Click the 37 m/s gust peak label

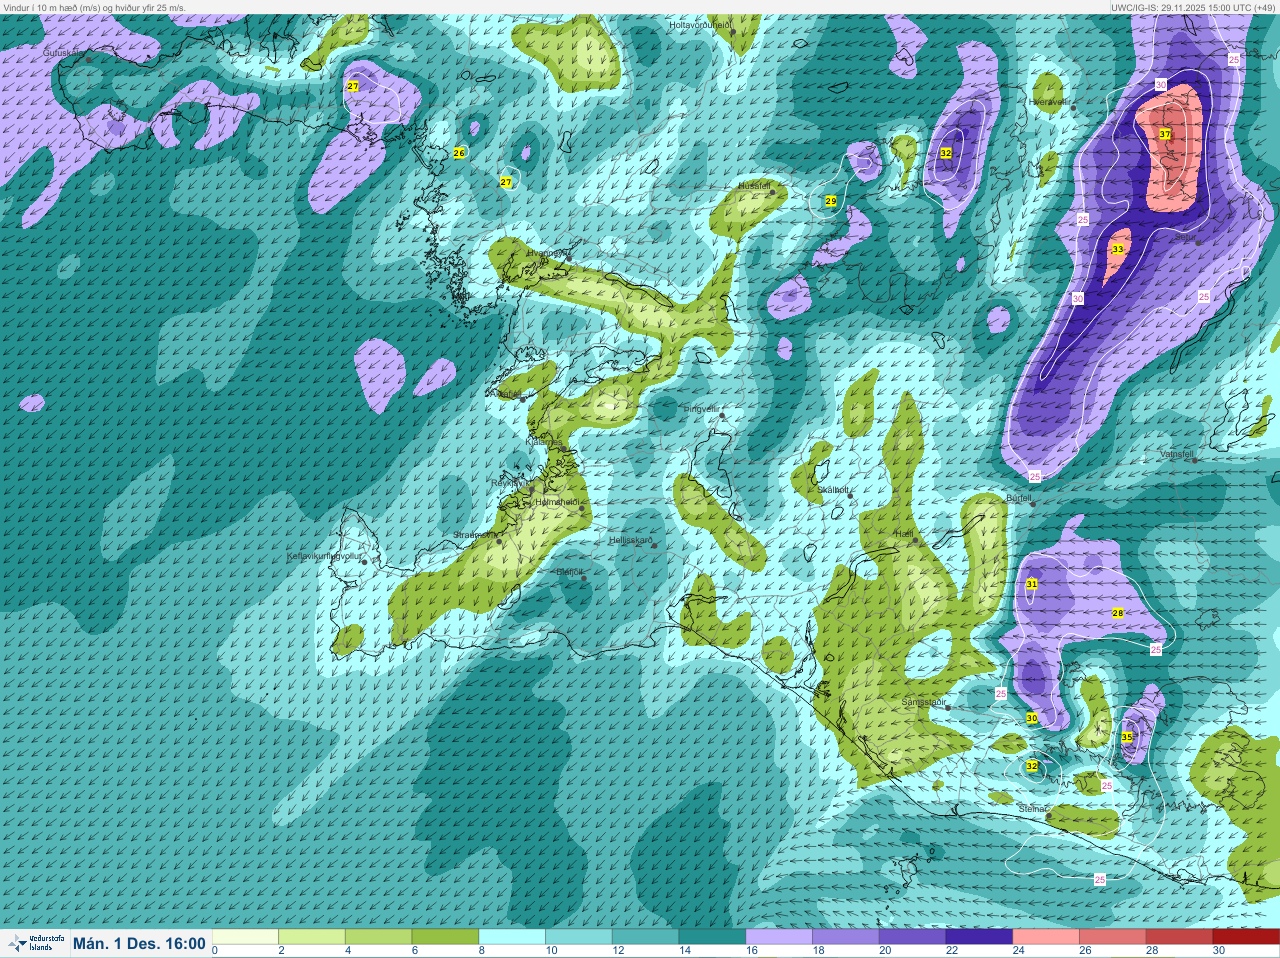click(x=1165, y=134)
